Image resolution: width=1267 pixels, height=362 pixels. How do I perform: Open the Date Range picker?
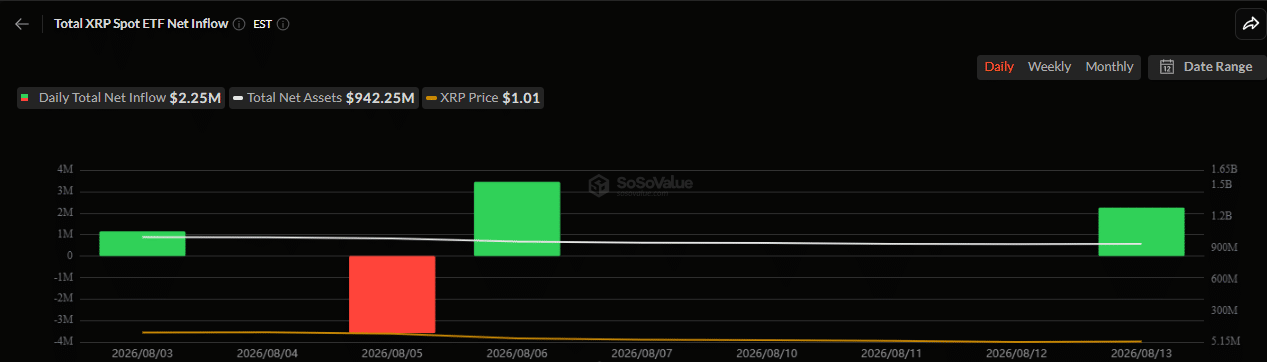tap(1206, 67)
